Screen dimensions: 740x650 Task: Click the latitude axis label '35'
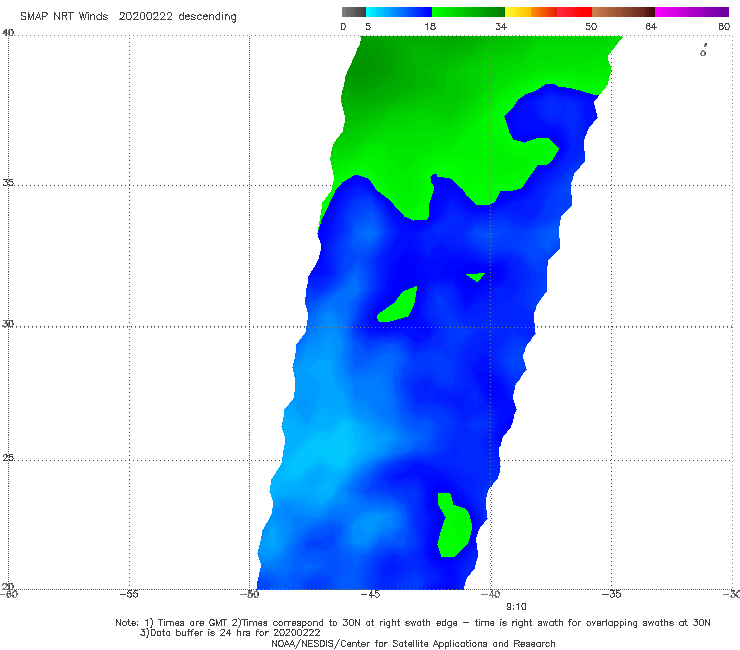(x=8, y=182)
